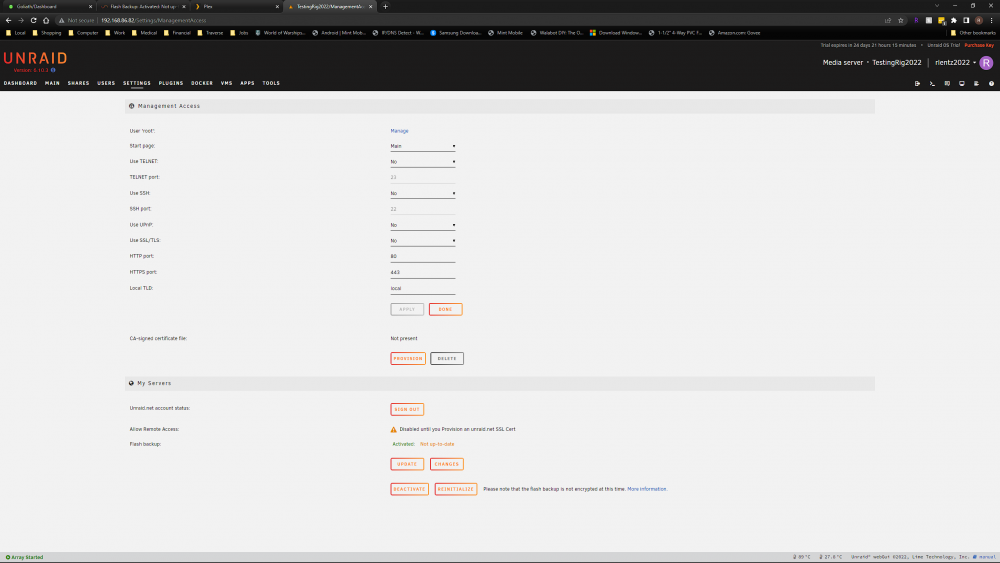
Task: Click the browser back arrow
Action: click(x=8, y=20)
